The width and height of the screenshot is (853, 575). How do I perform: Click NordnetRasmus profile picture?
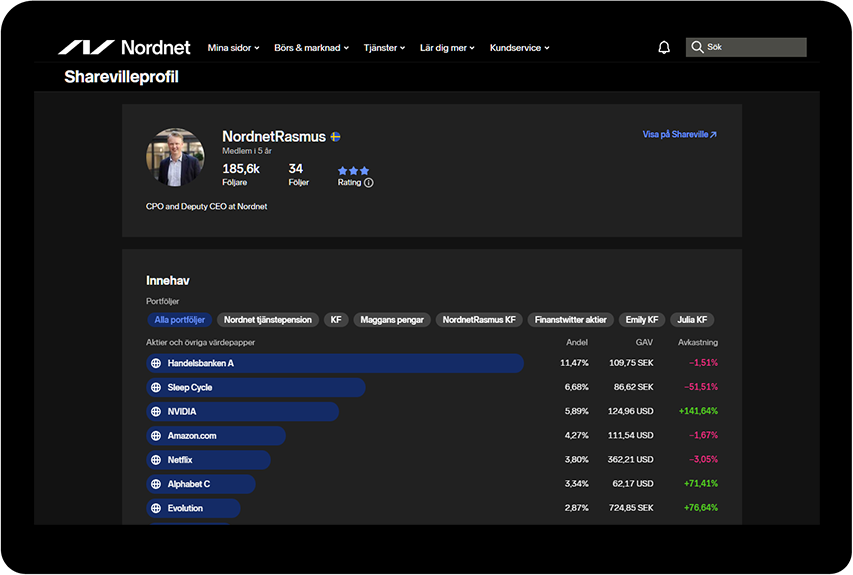point(176,157)
